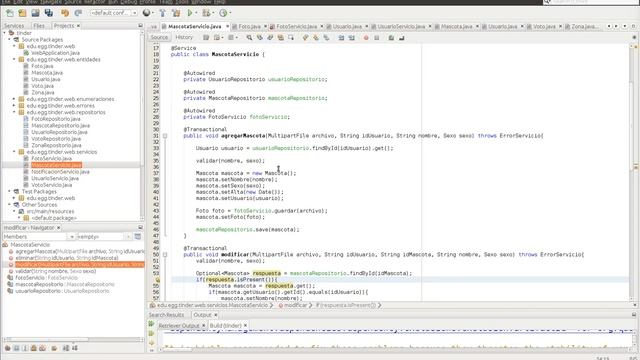640x360 pixels.
Task: Run the project with the green arrow
Action: [x=190, y=13]
